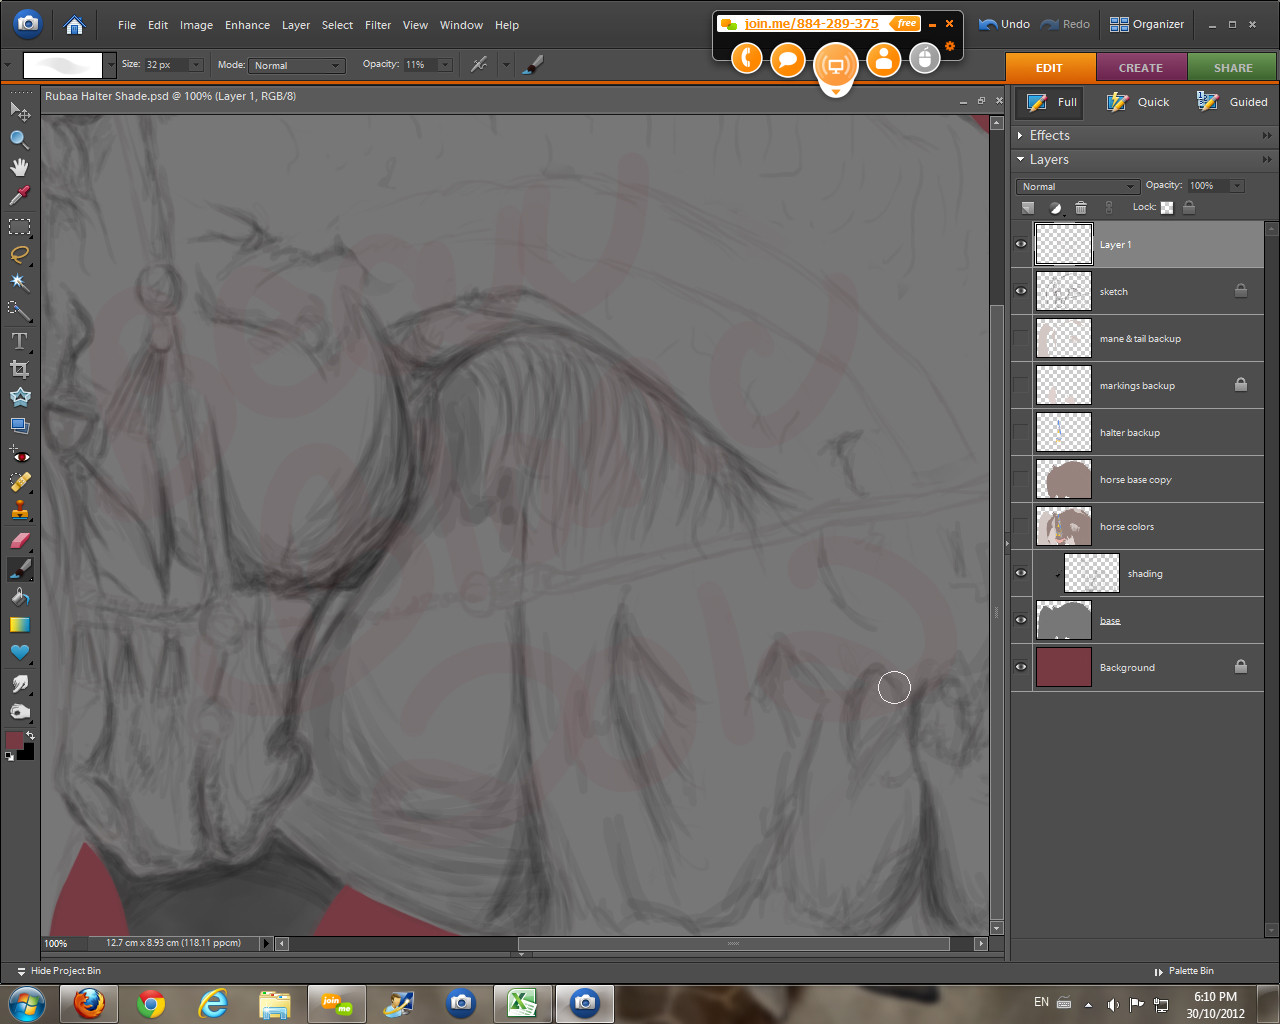Choose the Straighten tool
1280x1024 pixels.
pos(20,425)
